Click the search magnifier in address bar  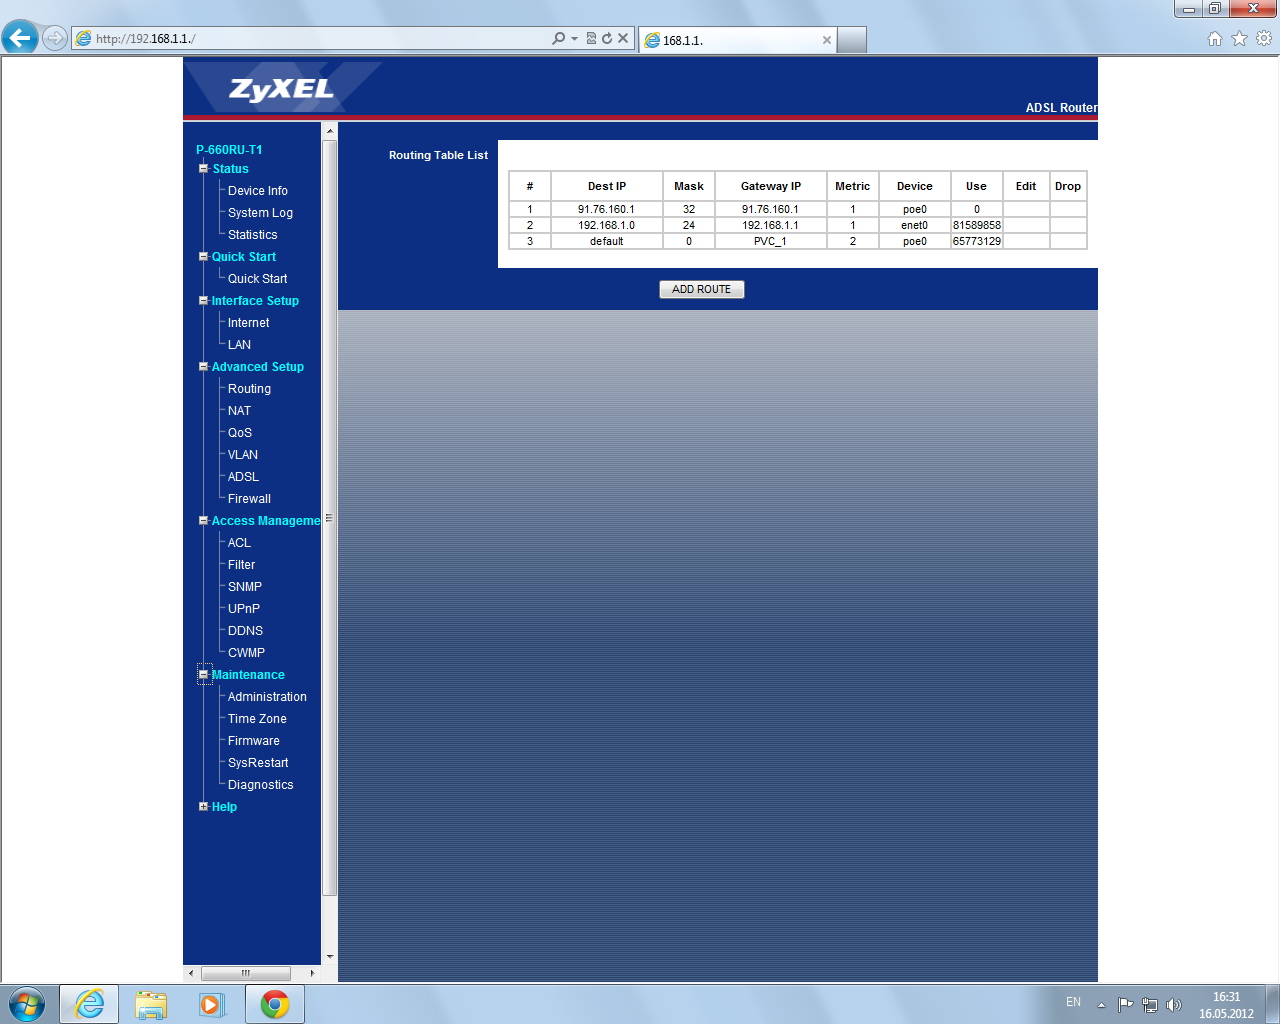[x=558, y=38]
